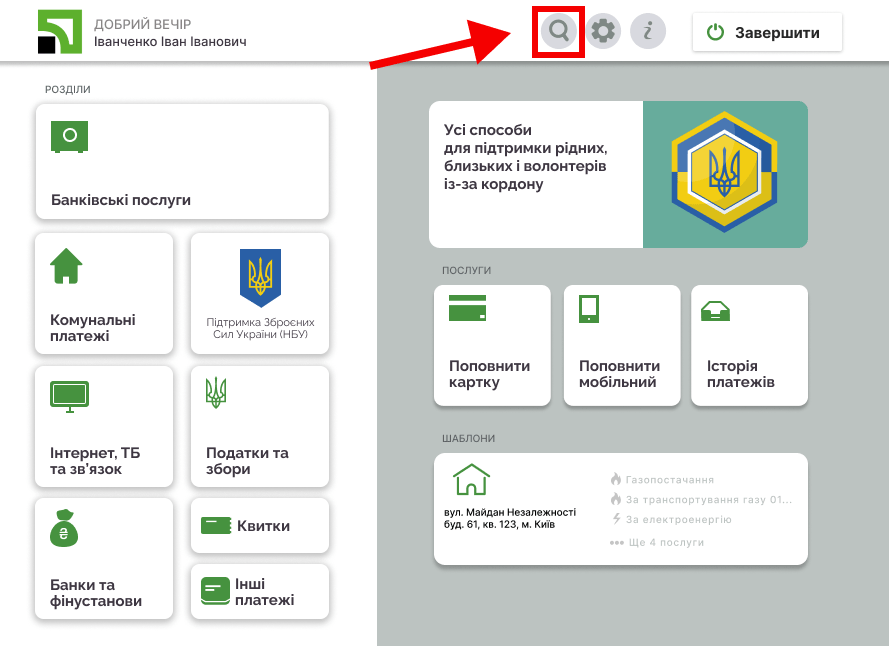Screen dimensions: 889x646
Task: Open Банки та фінустанови section
Action: point(104,558)
